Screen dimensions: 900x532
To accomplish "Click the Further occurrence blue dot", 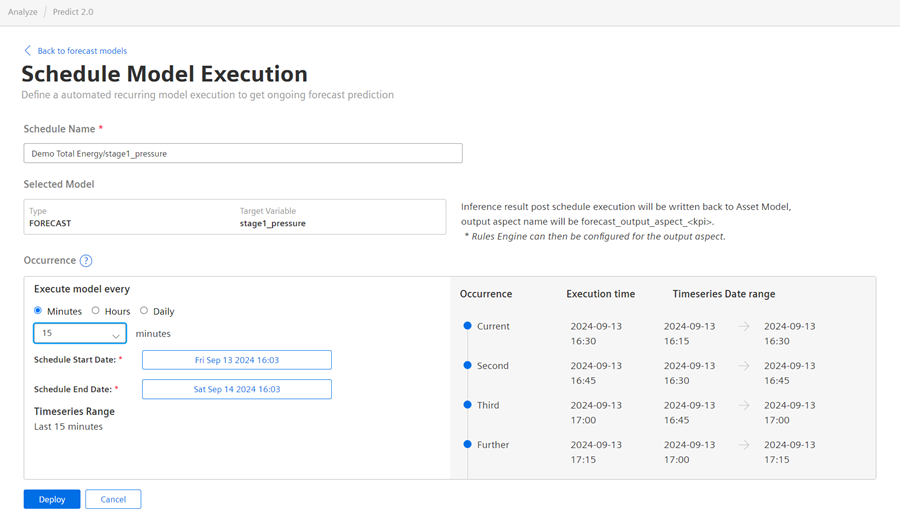I will pyautogui.click(x=467, y=444).
